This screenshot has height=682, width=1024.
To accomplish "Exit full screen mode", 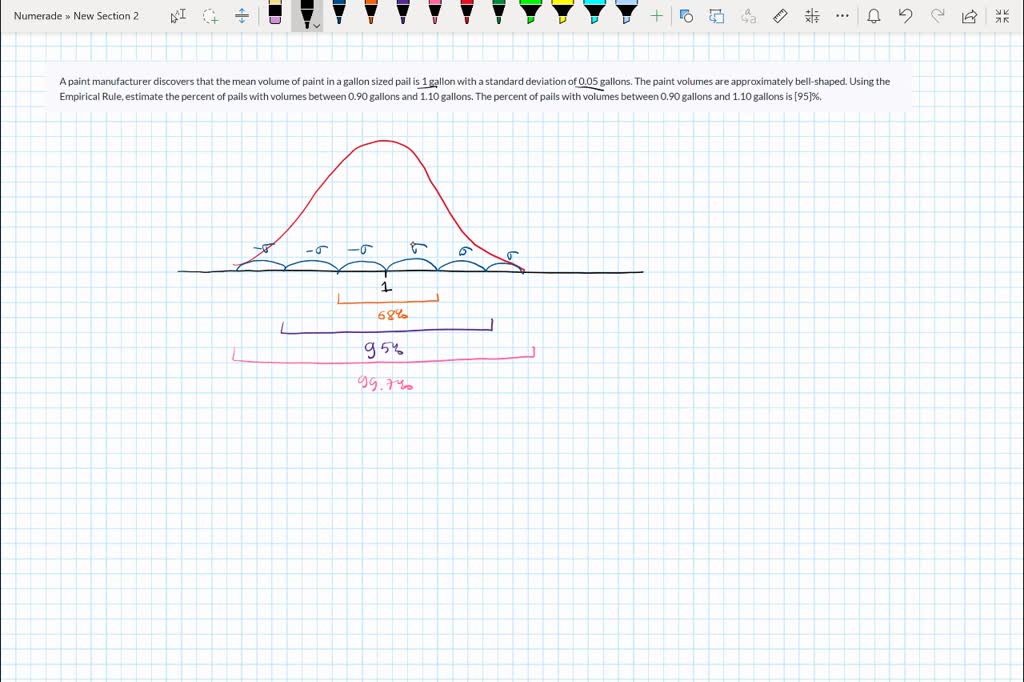I will (x=1002, y=16).
